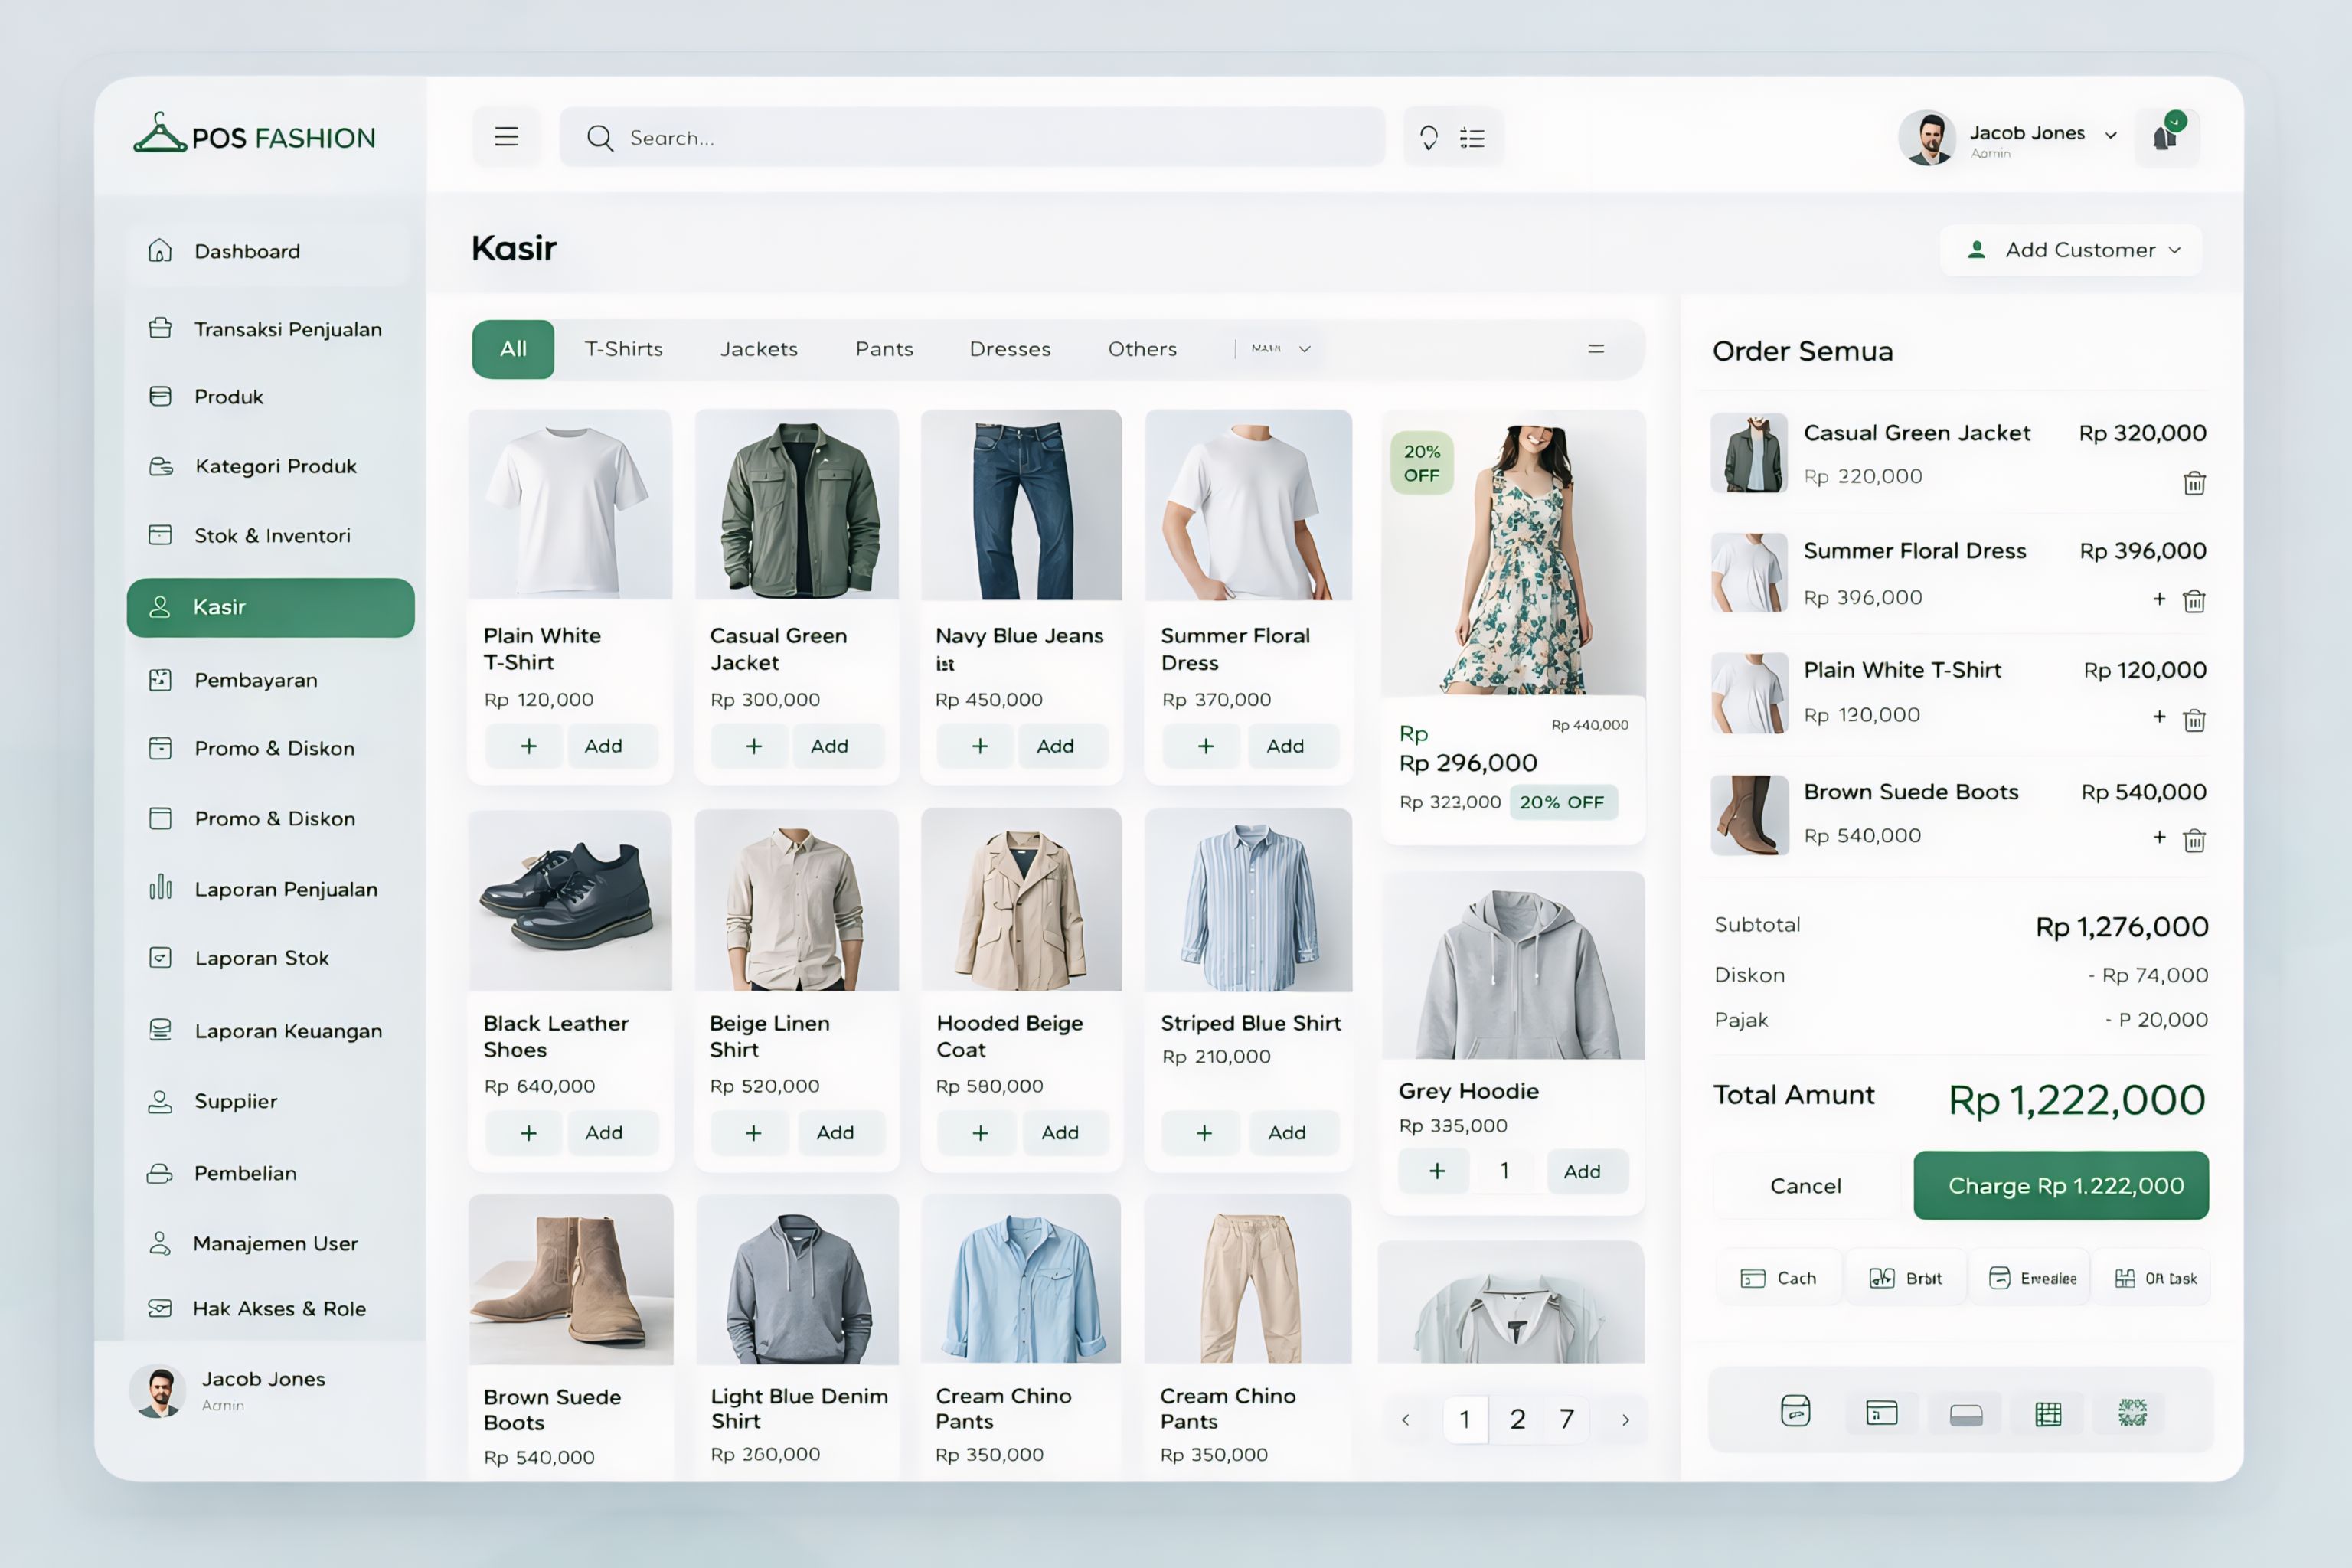Image resolution: width=2352 pixels, height=1568 pixels.
Task: Open Stok & Inventori in sidebar
Action: pyautogui.click(x=270, y=535)
